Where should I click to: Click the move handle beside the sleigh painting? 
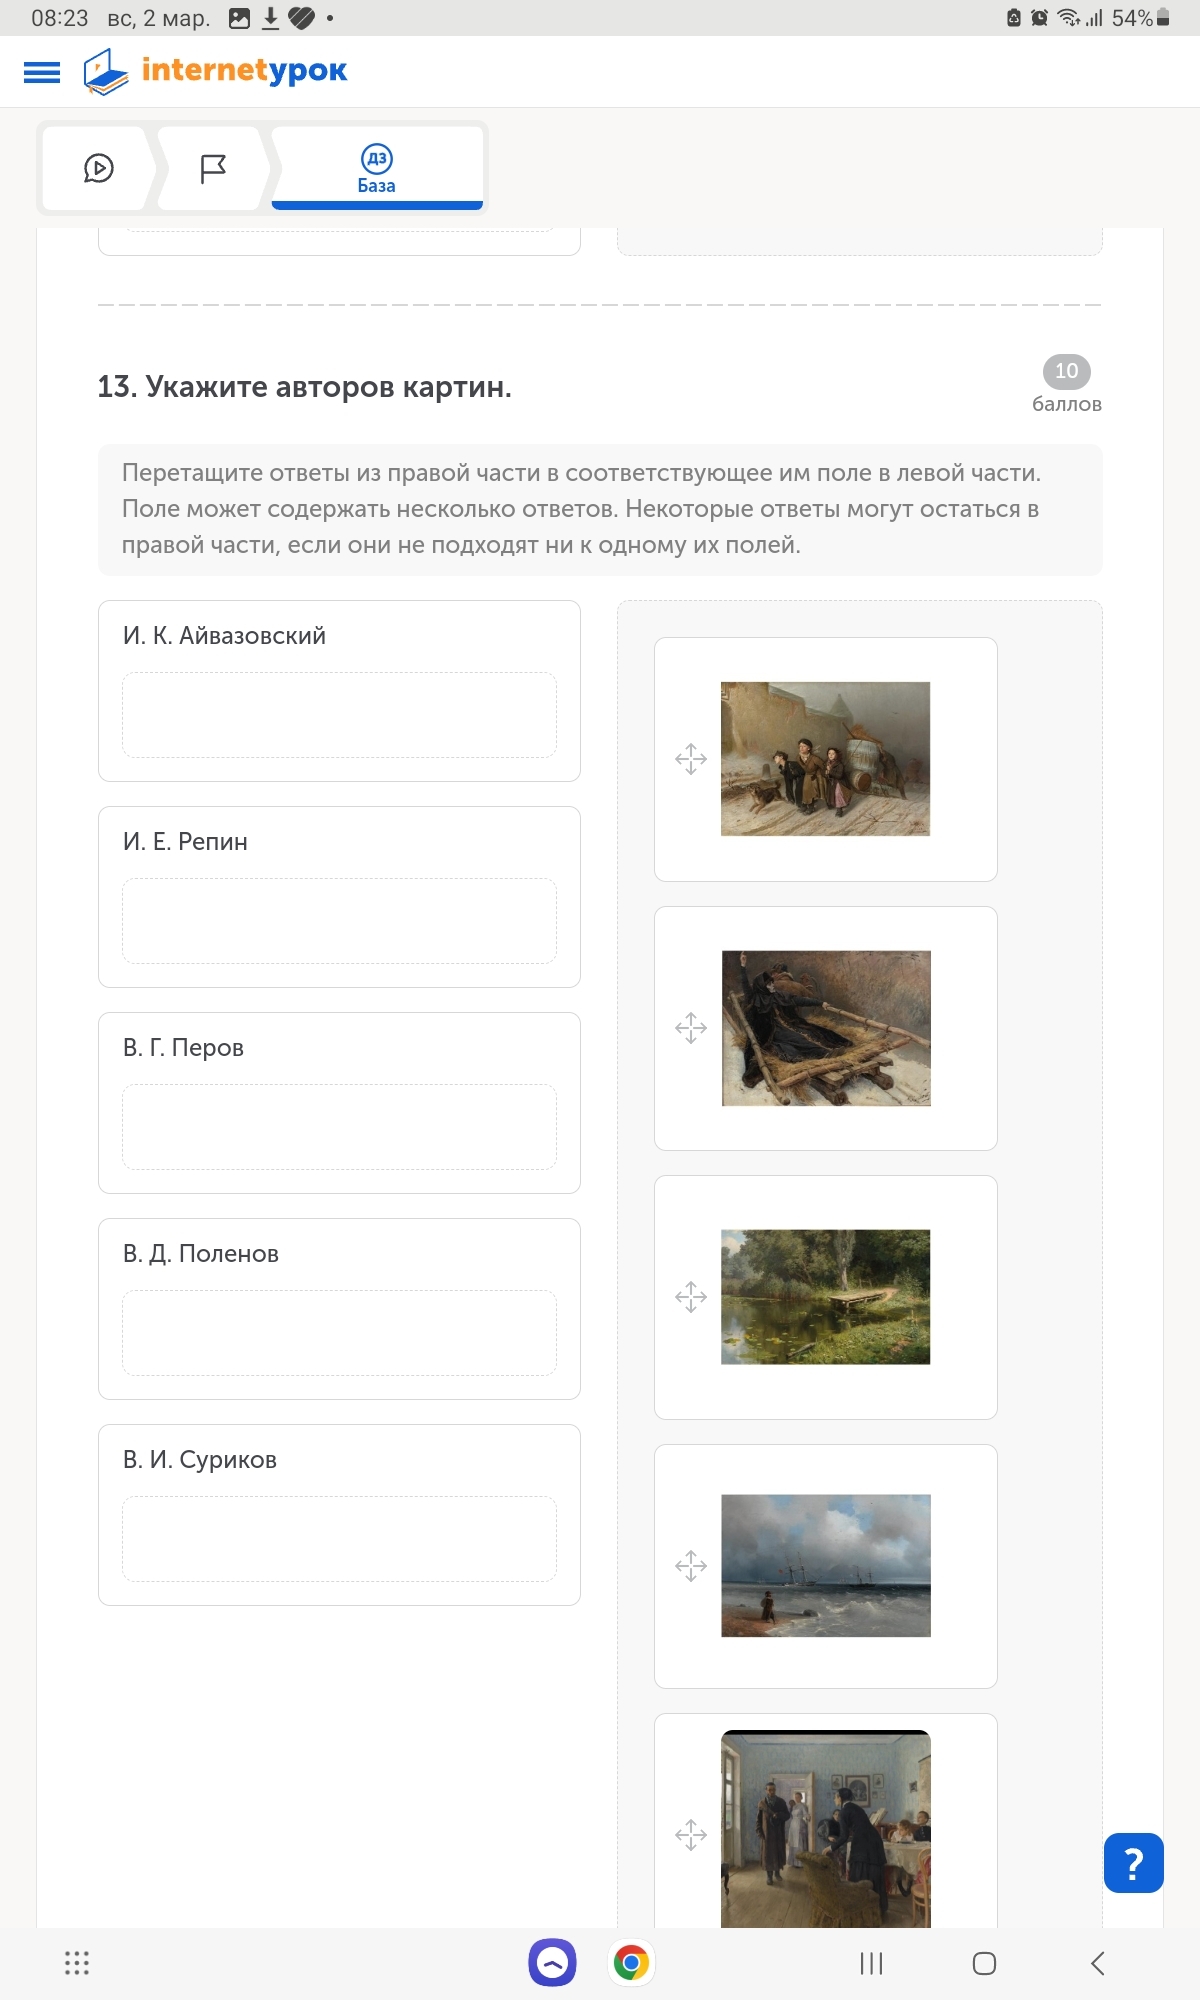pyautogui.click(x=691, y=1028)
